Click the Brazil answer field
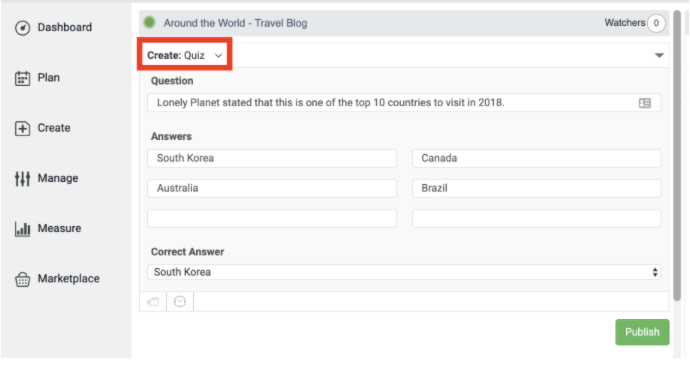Image resolution: width=690 pixels, height=370 pixels. pyautogui.click(x=536, y=188)
